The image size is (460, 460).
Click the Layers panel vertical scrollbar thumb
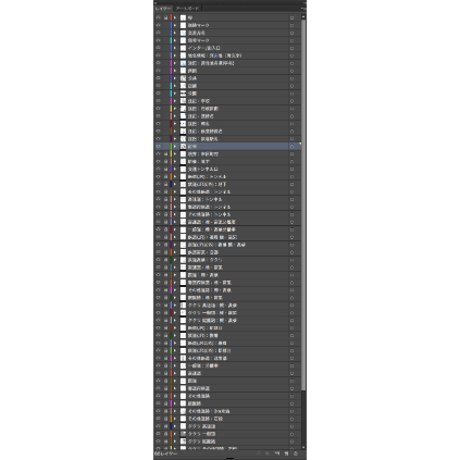[303, 205]
